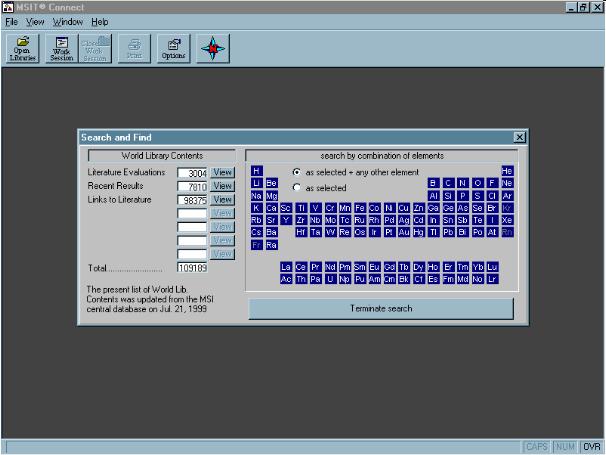
Task: Select the Xe noble gas element
Action: click(507, 220)
